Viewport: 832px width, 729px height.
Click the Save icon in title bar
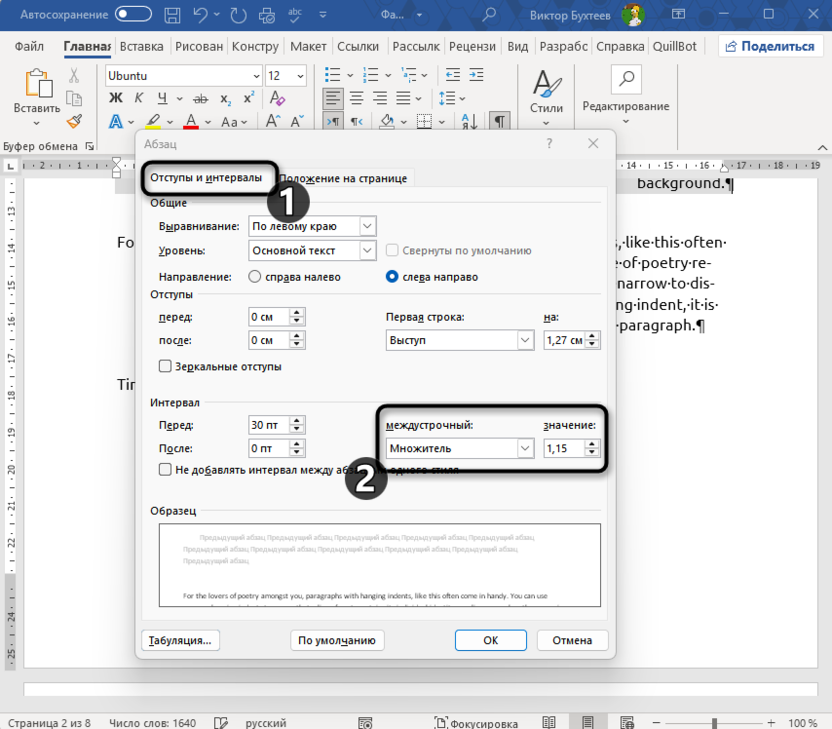[x=174, y=15]
